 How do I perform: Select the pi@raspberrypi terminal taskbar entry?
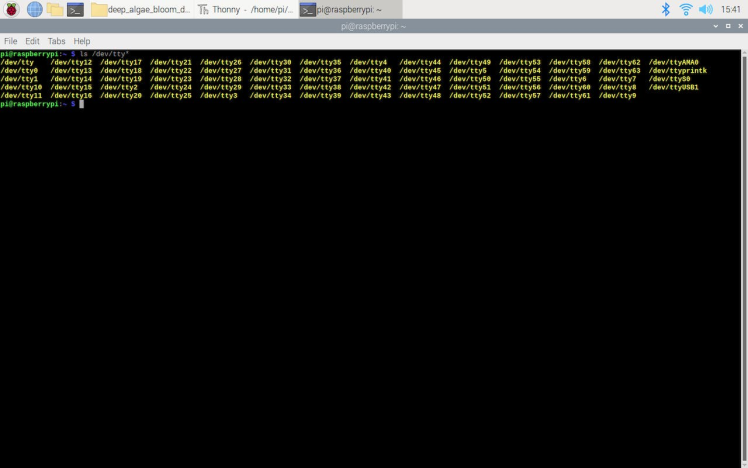point(350,9)
